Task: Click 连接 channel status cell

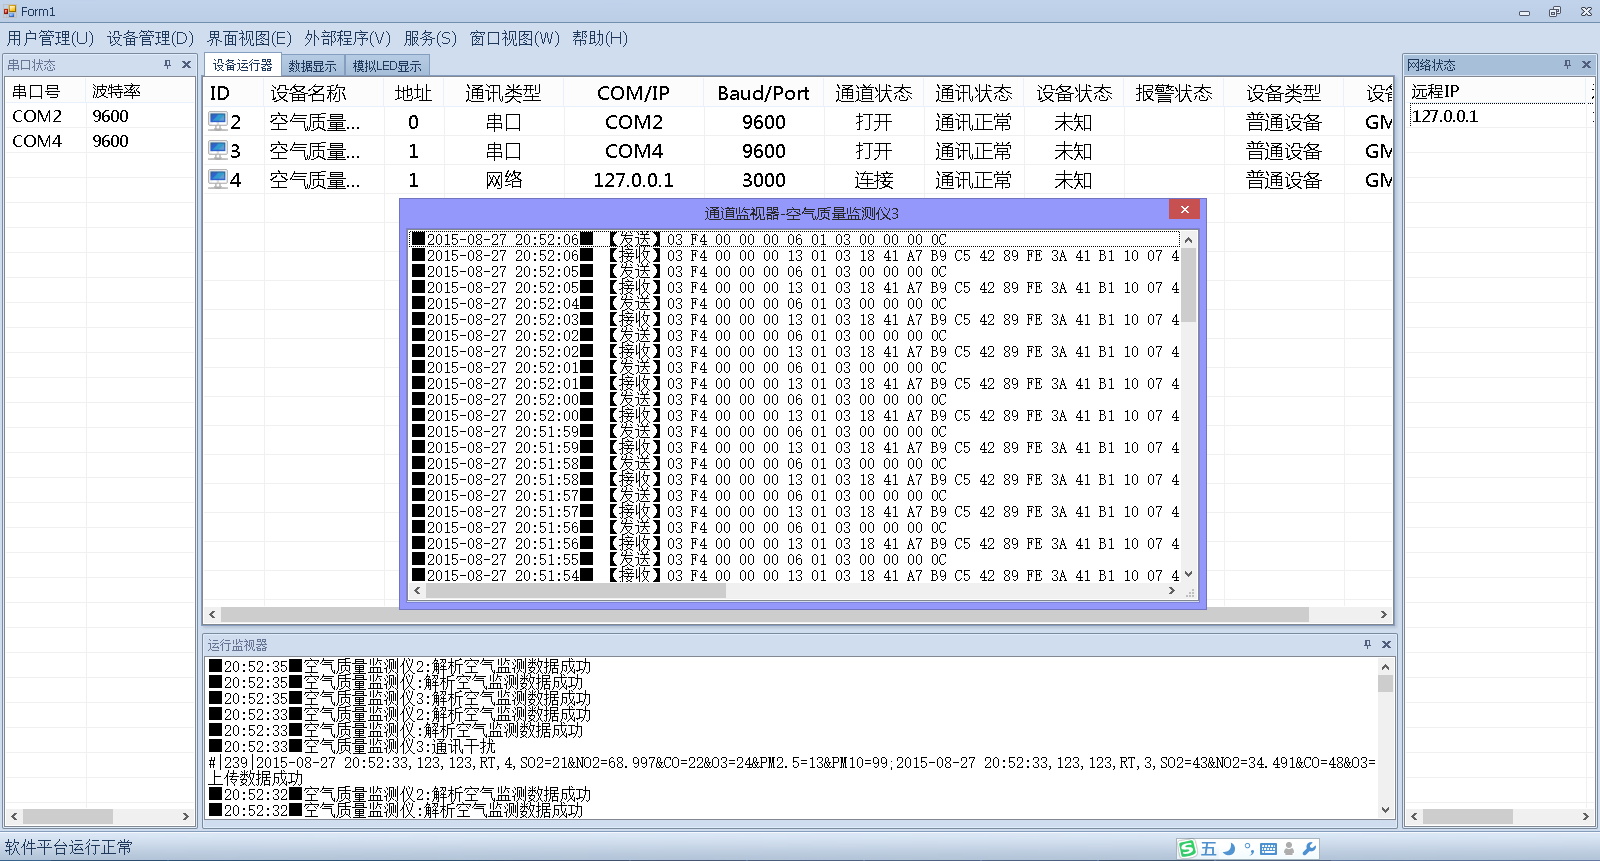Action: tap(873, 180)
